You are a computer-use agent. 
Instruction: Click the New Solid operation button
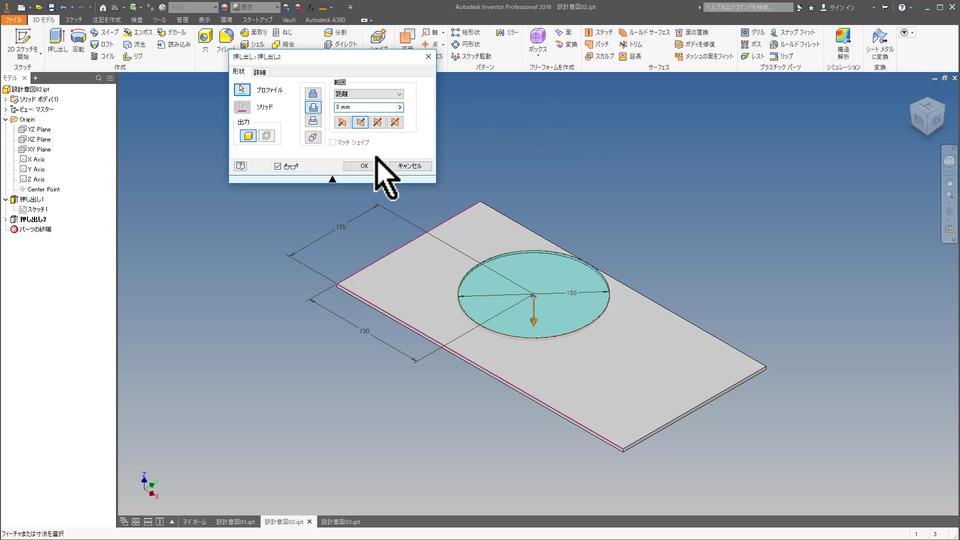[x=313, y=137]
